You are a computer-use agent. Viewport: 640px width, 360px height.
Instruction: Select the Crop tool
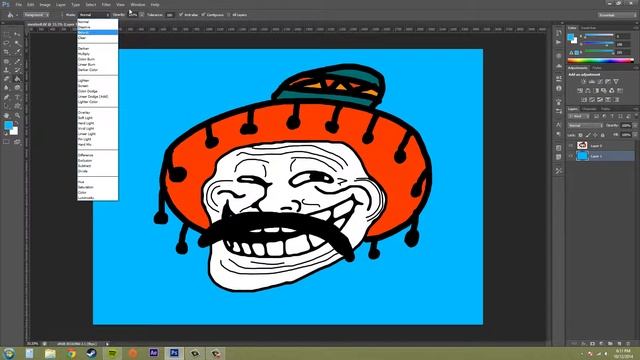pyautogui.click(x=6, y=52)
